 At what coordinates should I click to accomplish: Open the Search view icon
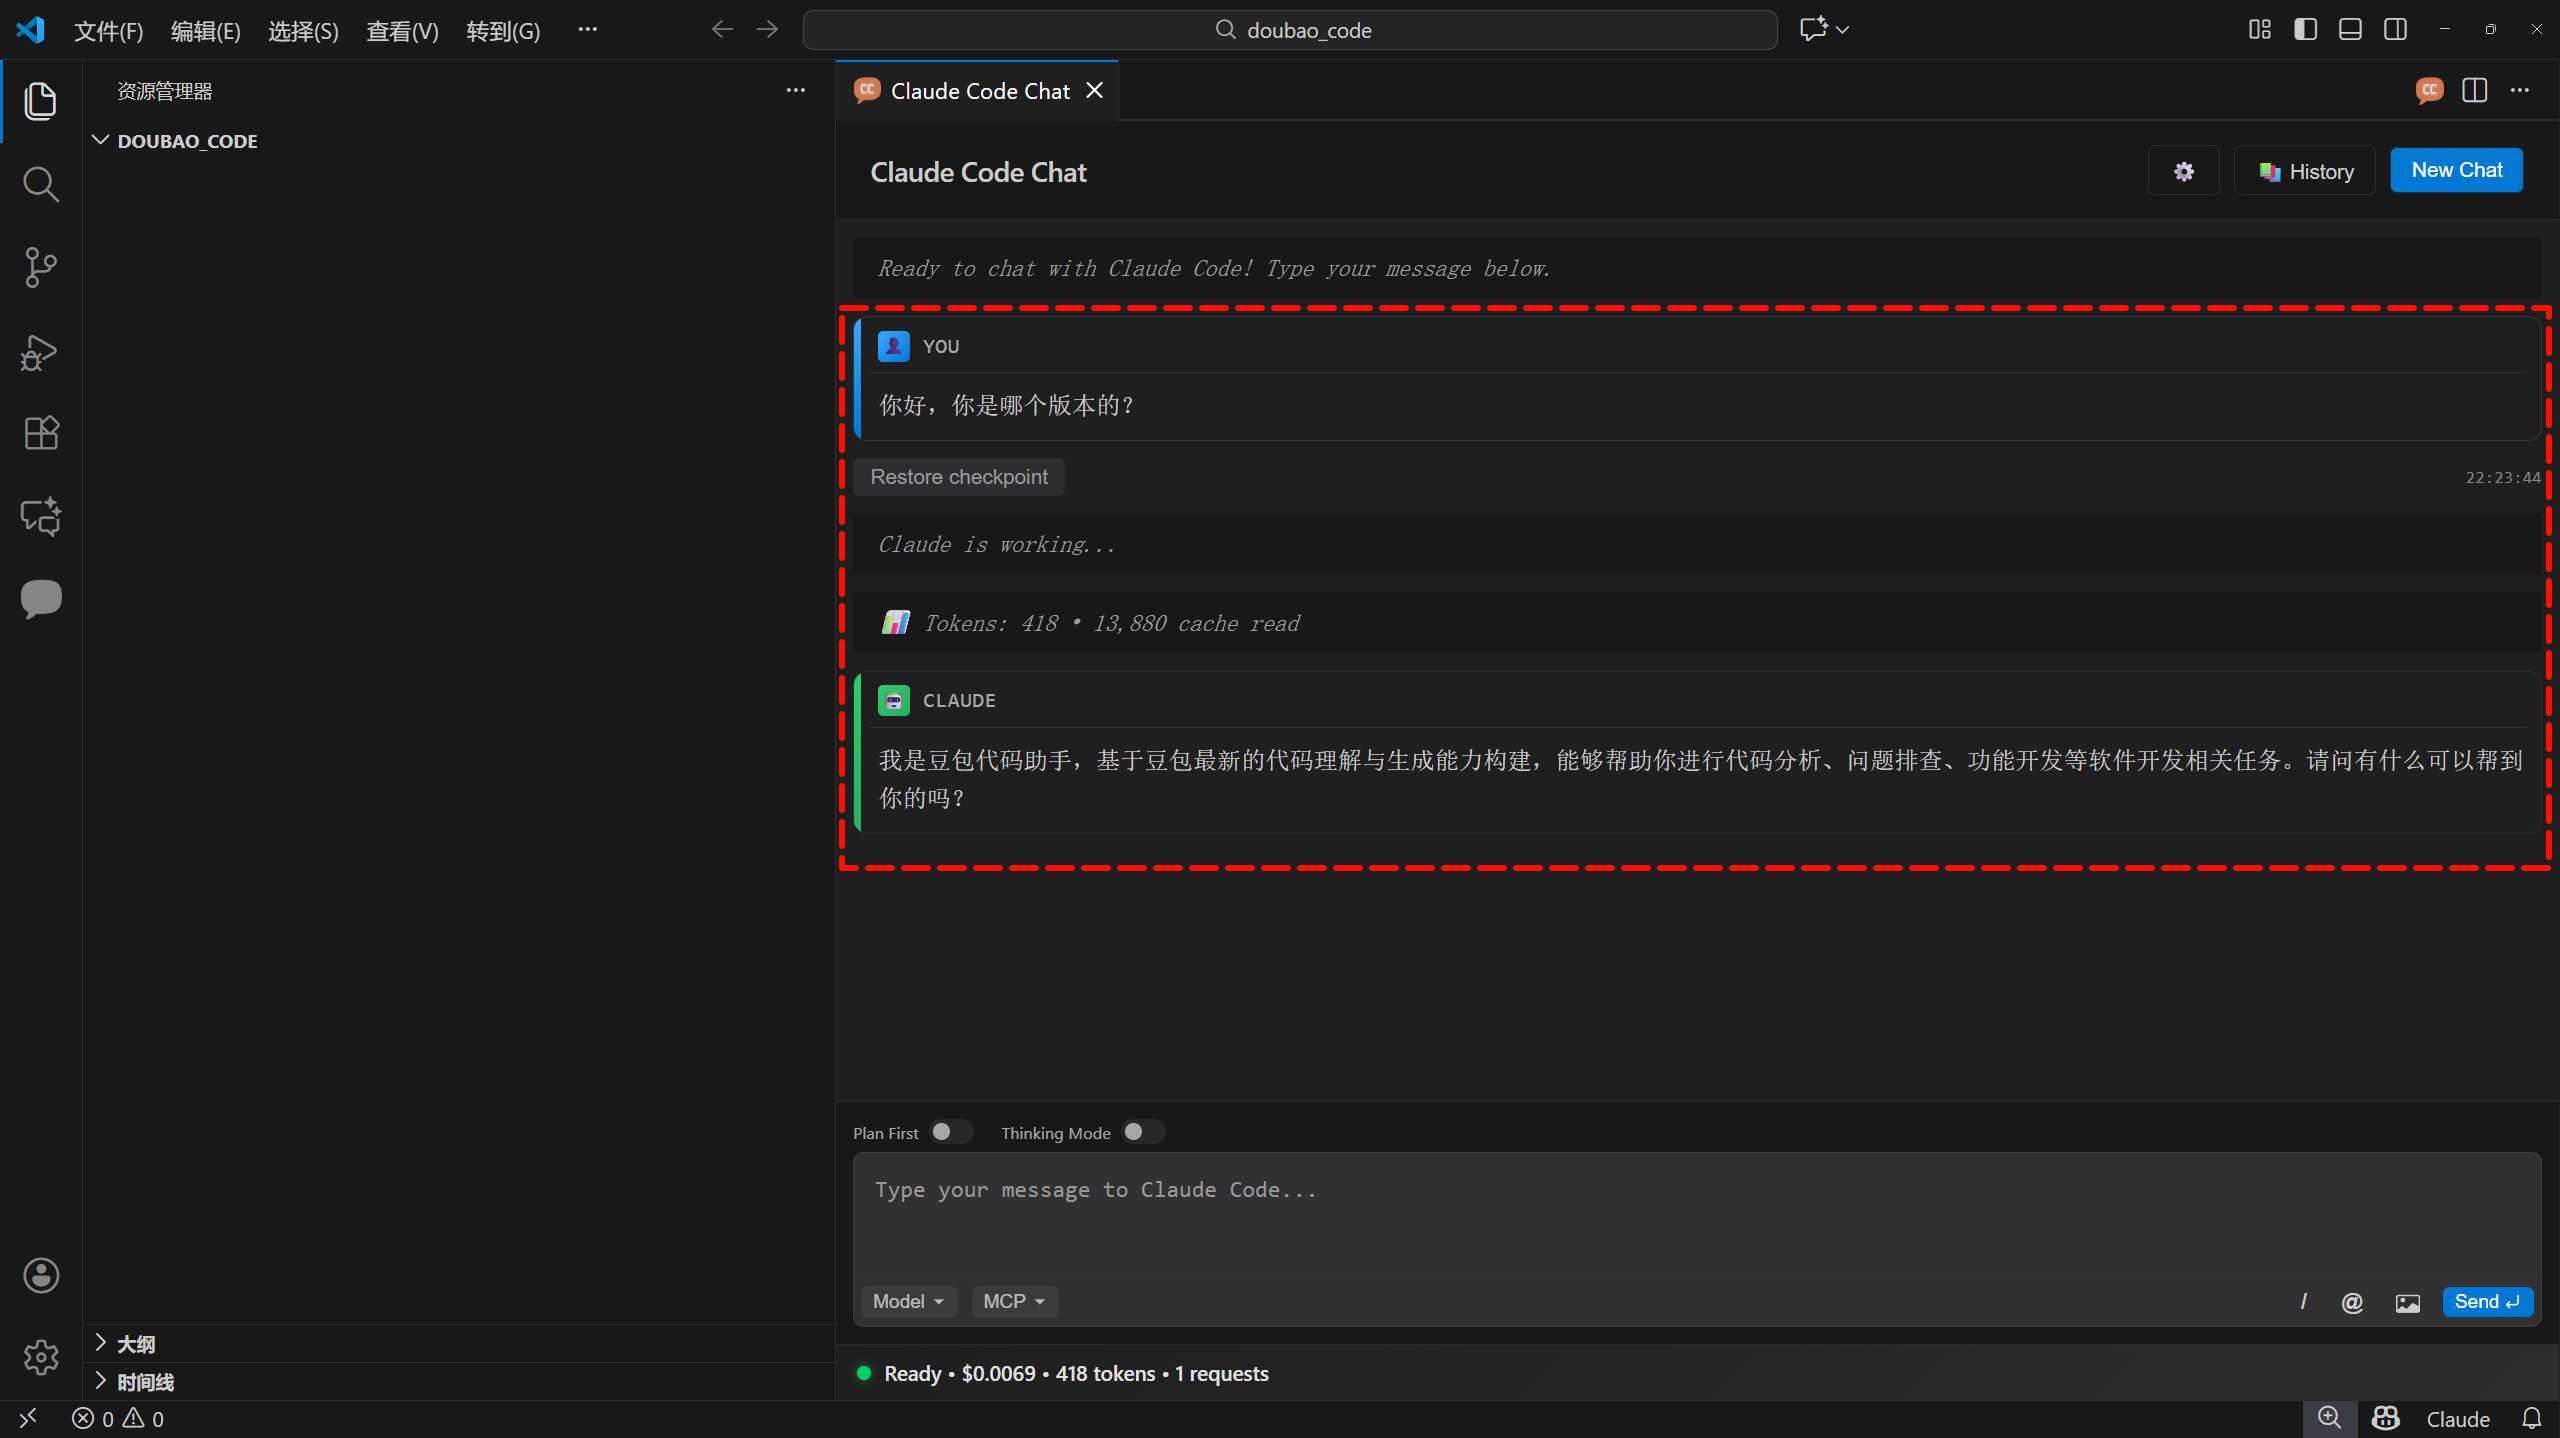(x=40, y=184)
